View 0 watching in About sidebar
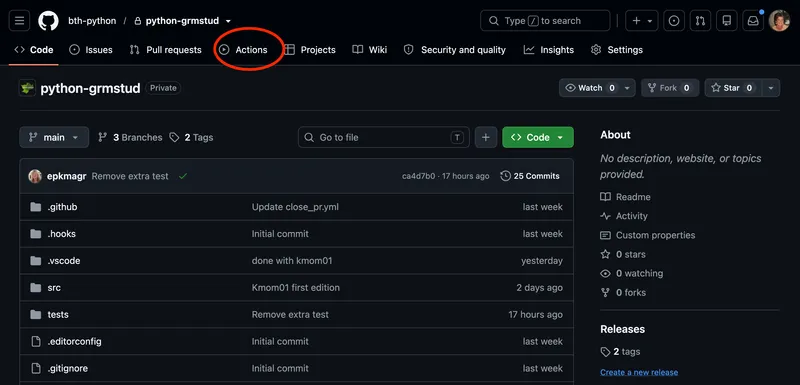800x385 pixels. coord(632,273)
